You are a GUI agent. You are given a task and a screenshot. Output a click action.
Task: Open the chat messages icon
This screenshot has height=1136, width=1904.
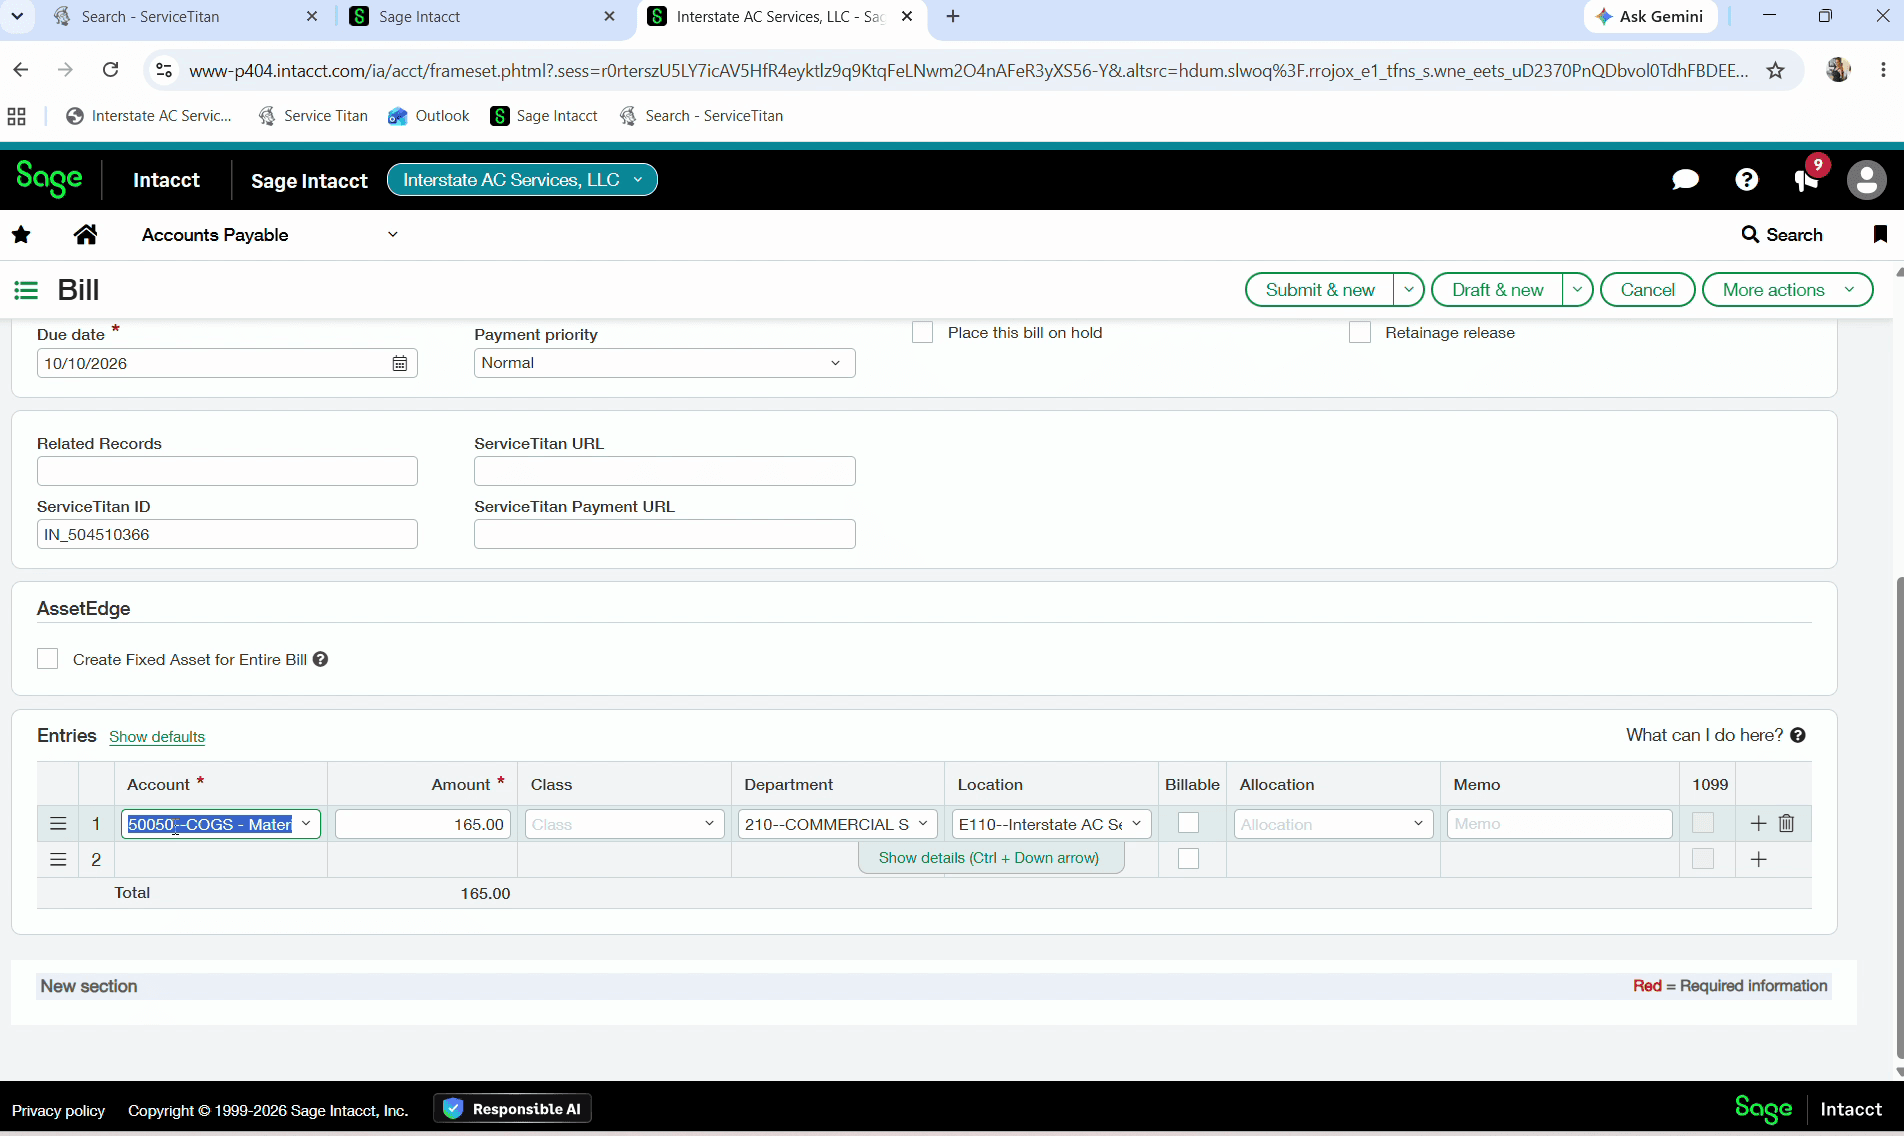pos(1685,180)
